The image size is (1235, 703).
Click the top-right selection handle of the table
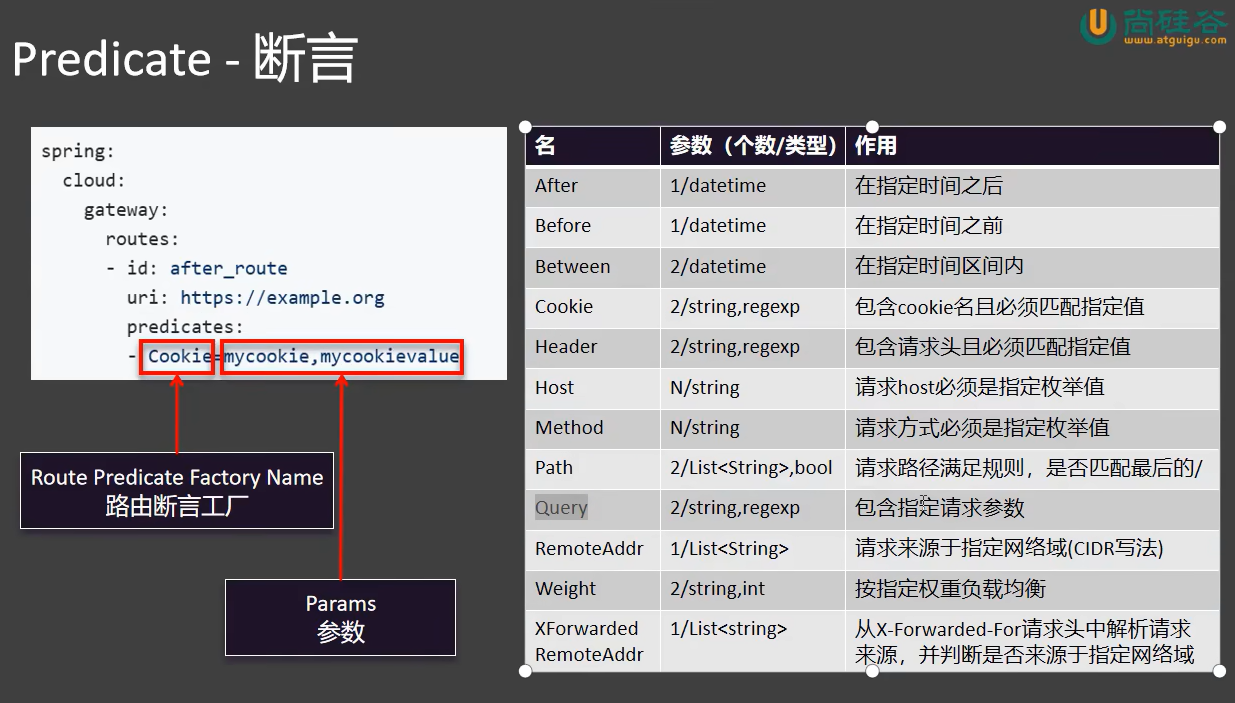[x=1219, y=127]
